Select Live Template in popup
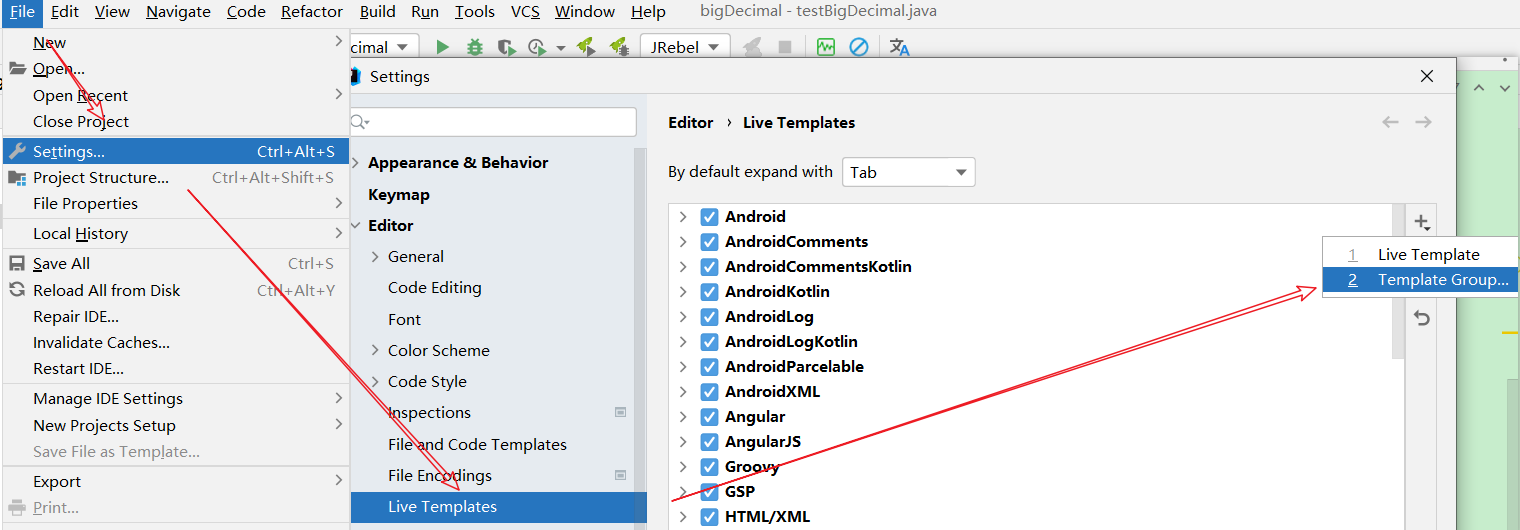The width and height of the screenshot is (1520, 530). point(1420,254)
